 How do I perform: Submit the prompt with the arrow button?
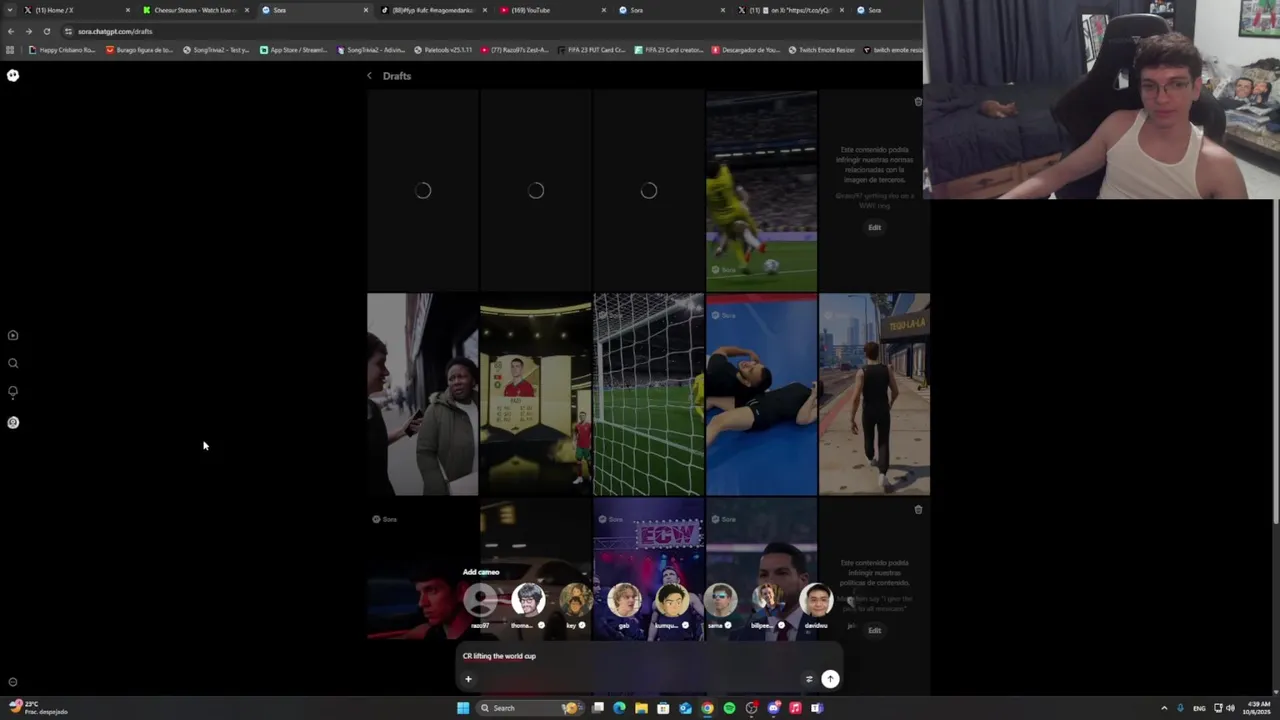[x=830, y=679]
